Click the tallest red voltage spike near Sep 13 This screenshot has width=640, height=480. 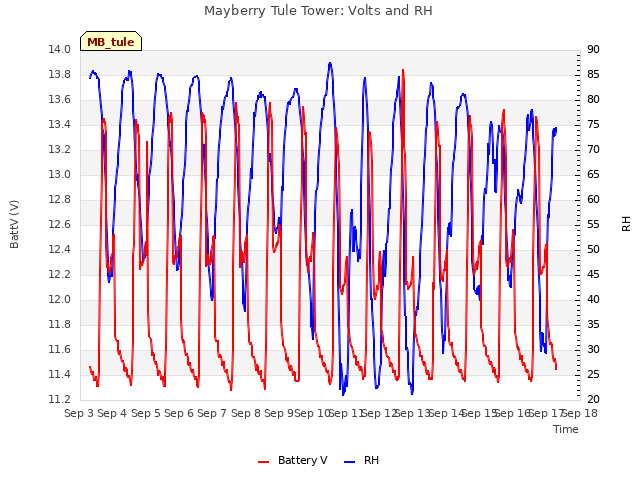click(x=403, y=70)
